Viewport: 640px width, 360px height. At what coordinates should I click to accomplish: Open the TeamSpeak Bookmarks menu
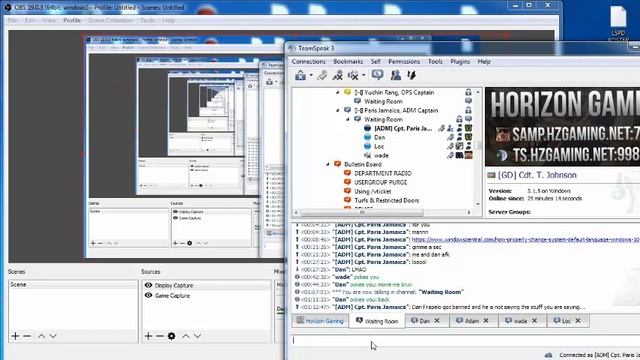[x=348, y=62]
